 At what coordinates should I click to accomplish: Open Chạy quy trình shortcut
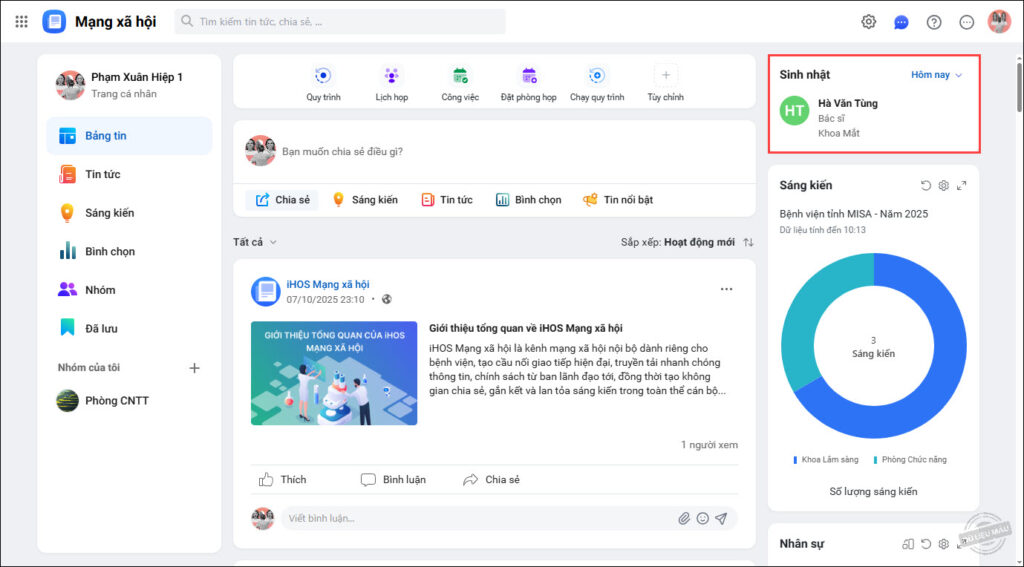pyautogui.click(x=597, y=84)
